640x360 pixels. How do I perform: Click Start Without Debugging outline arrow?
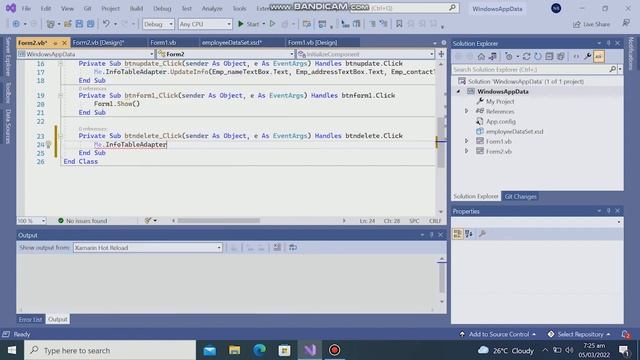273,24
